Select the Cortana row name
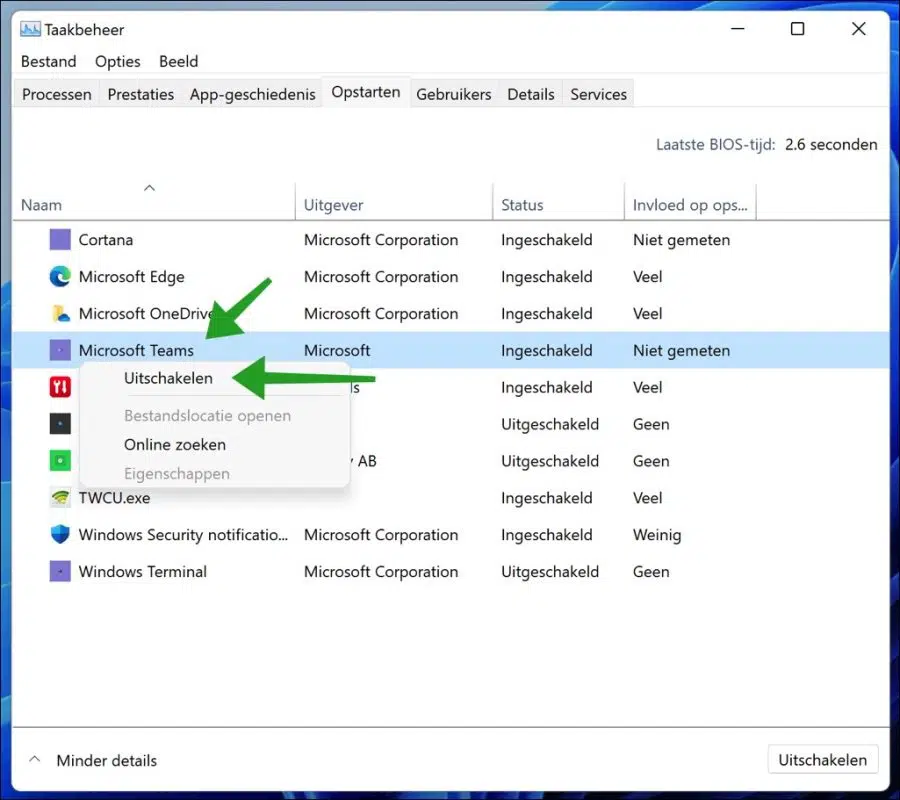Image resolution: width=900 pixels, height=800 pixels. [106, 240]
